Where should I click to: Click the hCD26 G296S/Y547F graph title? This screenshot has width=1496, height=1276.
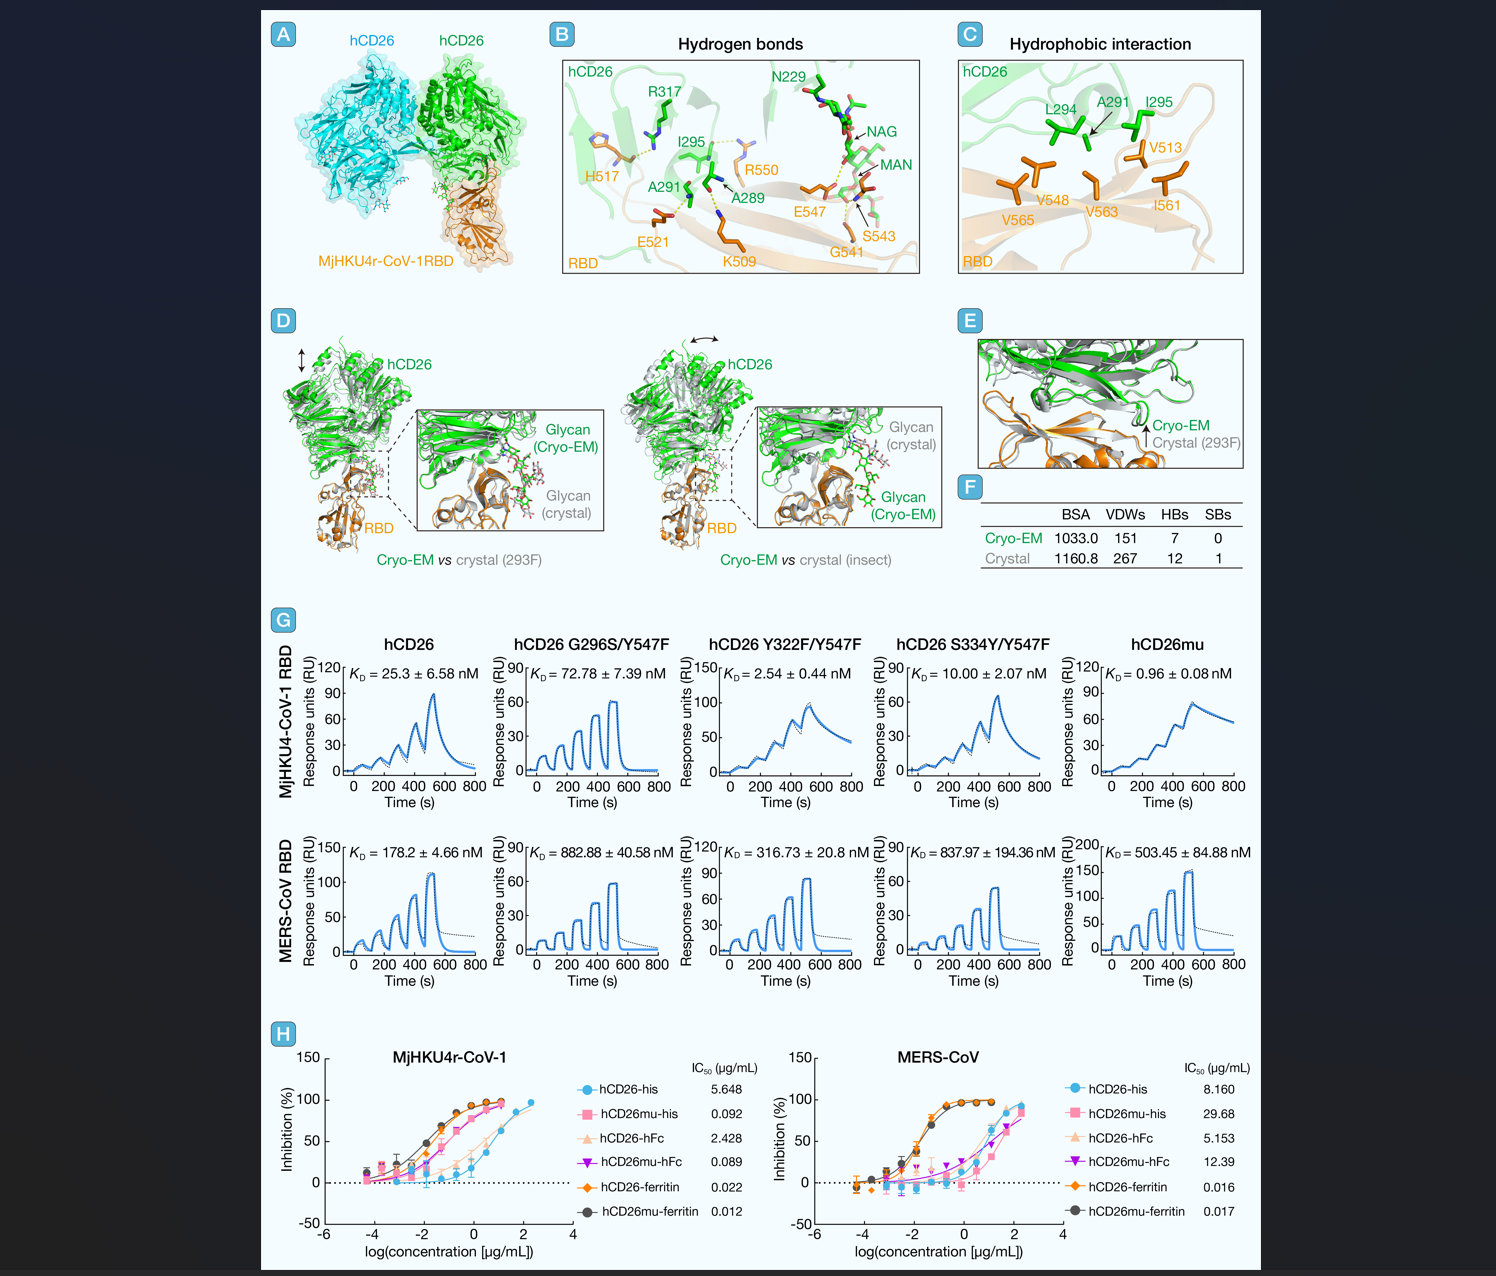click(591, 644)
